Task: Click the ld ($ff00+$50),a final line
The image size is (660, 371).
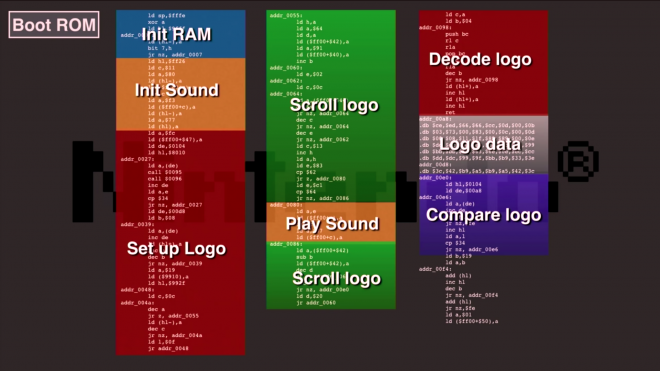Action: coord(472,321)
